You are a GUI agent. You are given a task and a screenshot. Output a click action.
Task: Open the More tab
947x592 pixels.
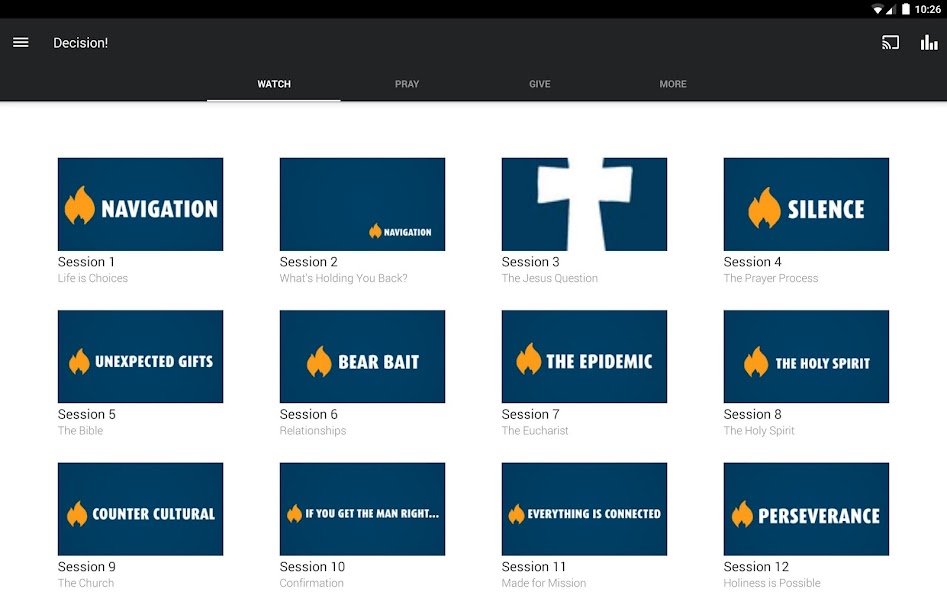coord(673,84)
